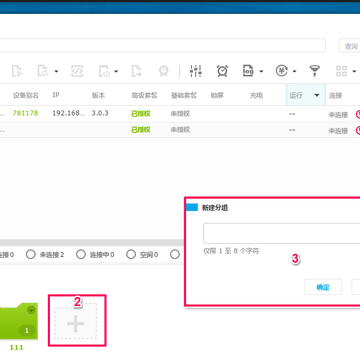Click the code script document icon
This screenshot has width=360, height=360.
[x=77, y=71]
